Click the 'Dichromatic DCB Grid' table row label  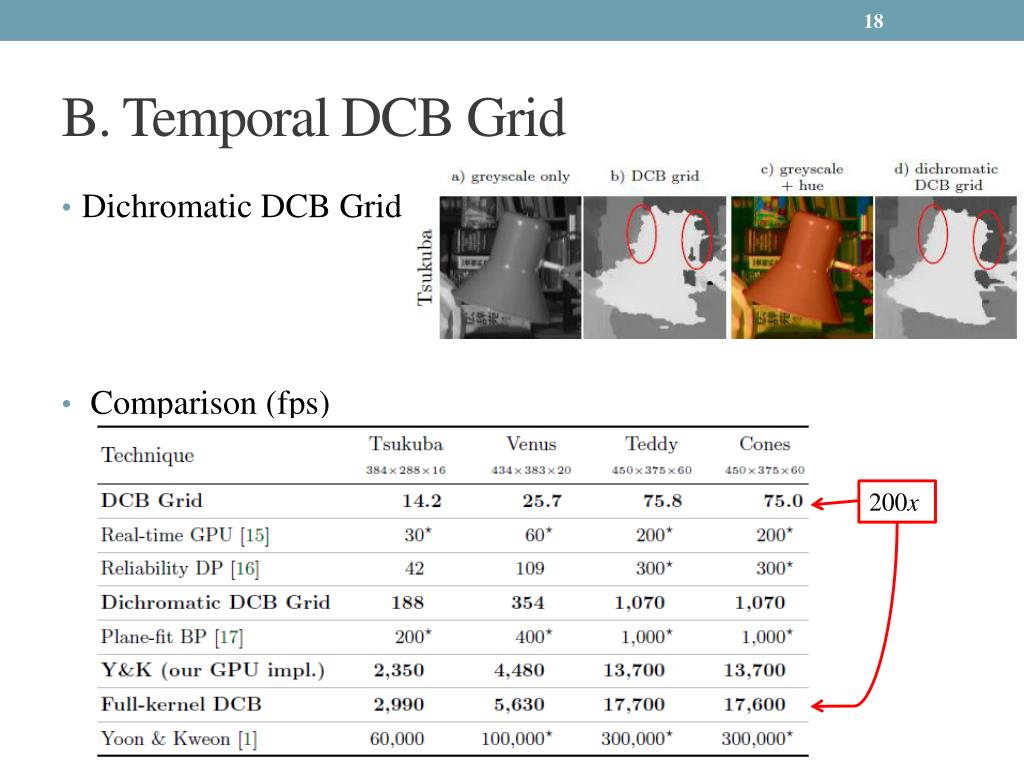tap(216, 602)
